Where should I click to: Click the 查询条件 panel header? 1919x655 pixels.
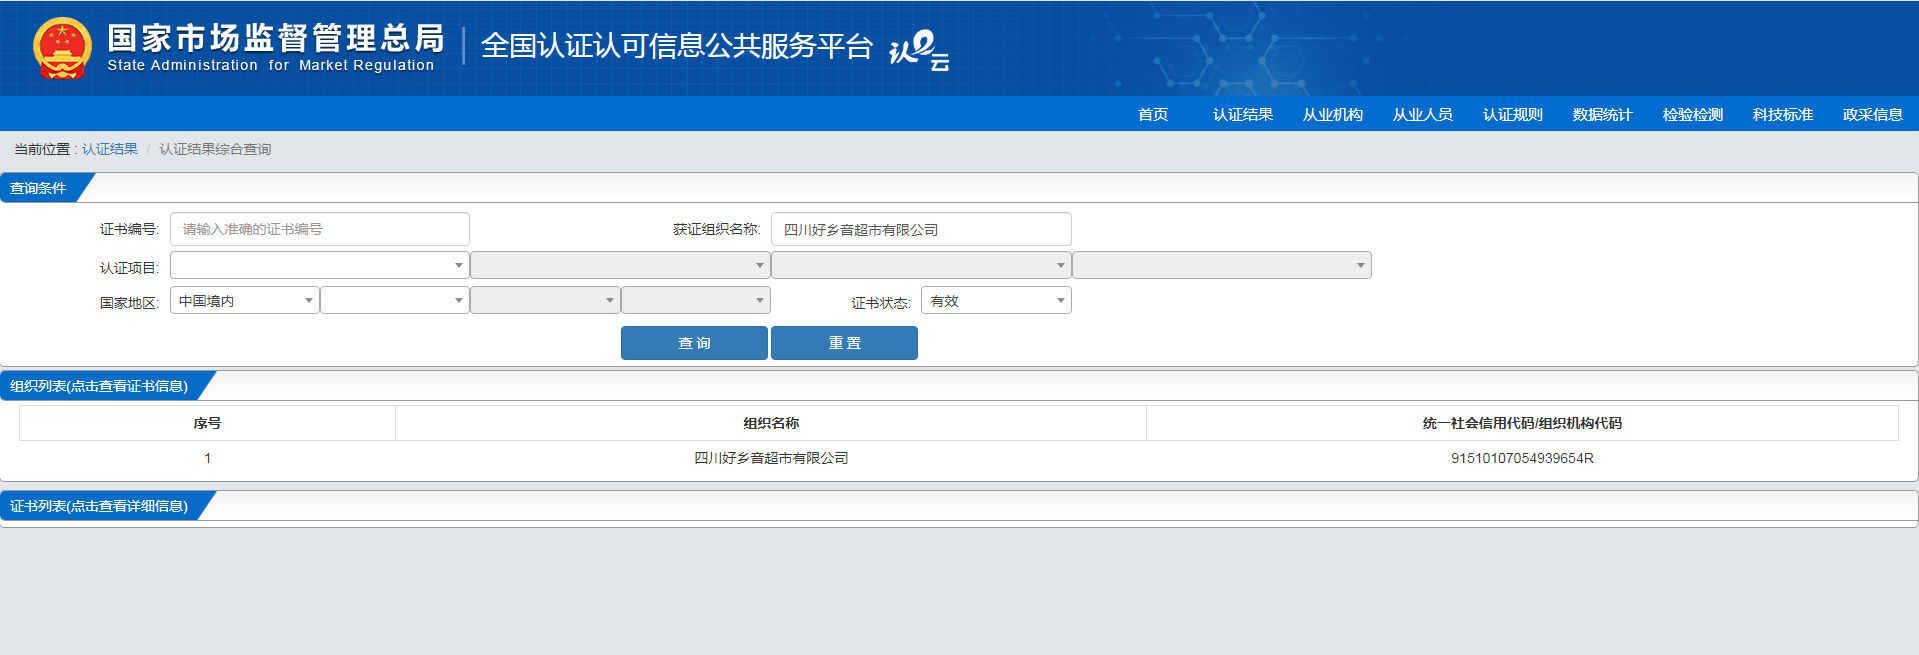pyautogui.click(x=40, y=188)
